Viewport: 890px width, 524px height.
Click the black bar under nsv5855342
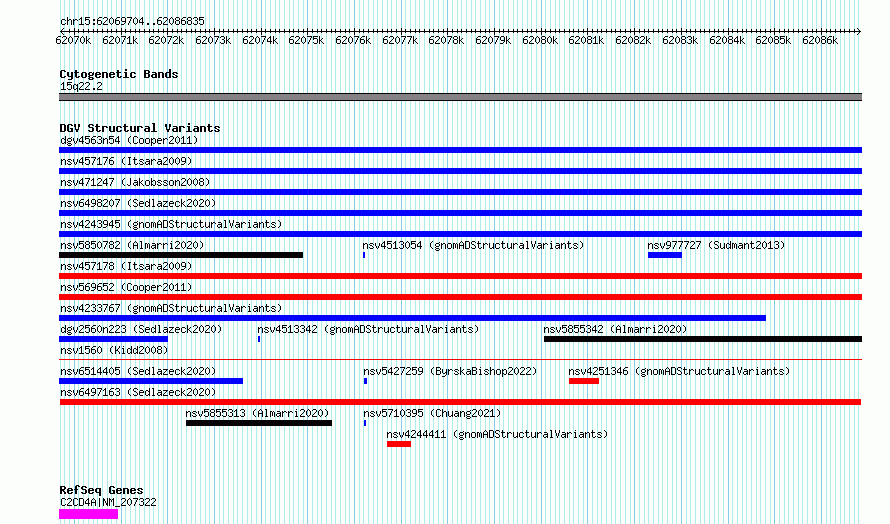703,339
